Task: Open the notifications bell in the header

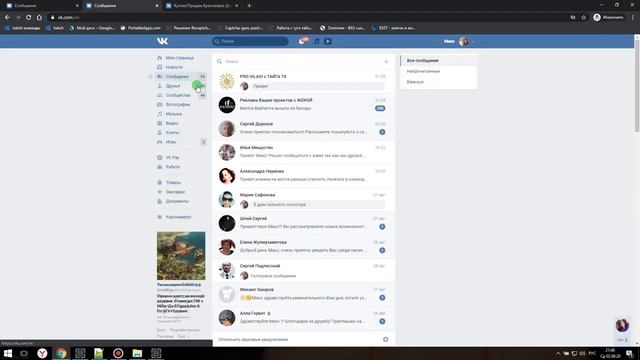Action: coord(301,41)
